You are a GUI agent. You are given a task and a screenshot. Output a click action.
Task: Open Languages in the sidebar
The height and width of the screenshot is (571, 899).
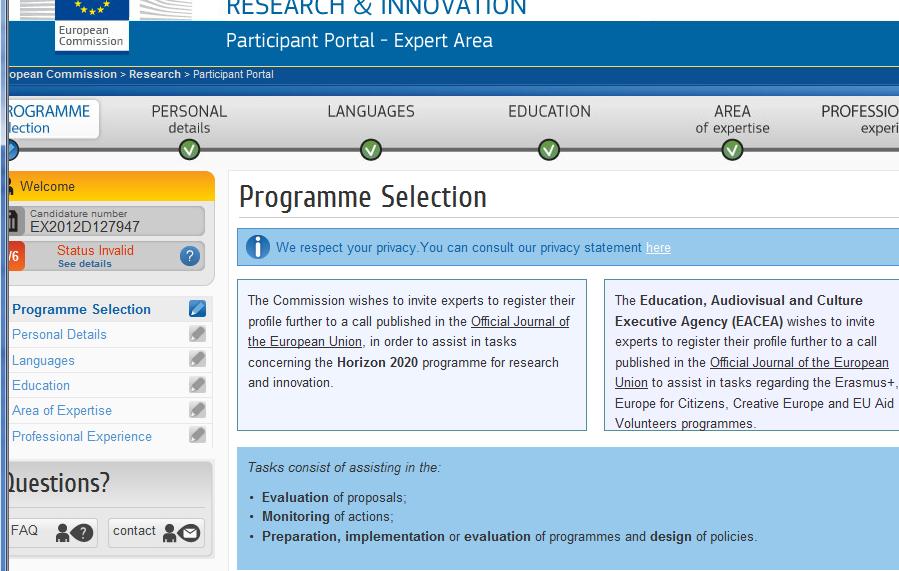click(x=44, y=360)
